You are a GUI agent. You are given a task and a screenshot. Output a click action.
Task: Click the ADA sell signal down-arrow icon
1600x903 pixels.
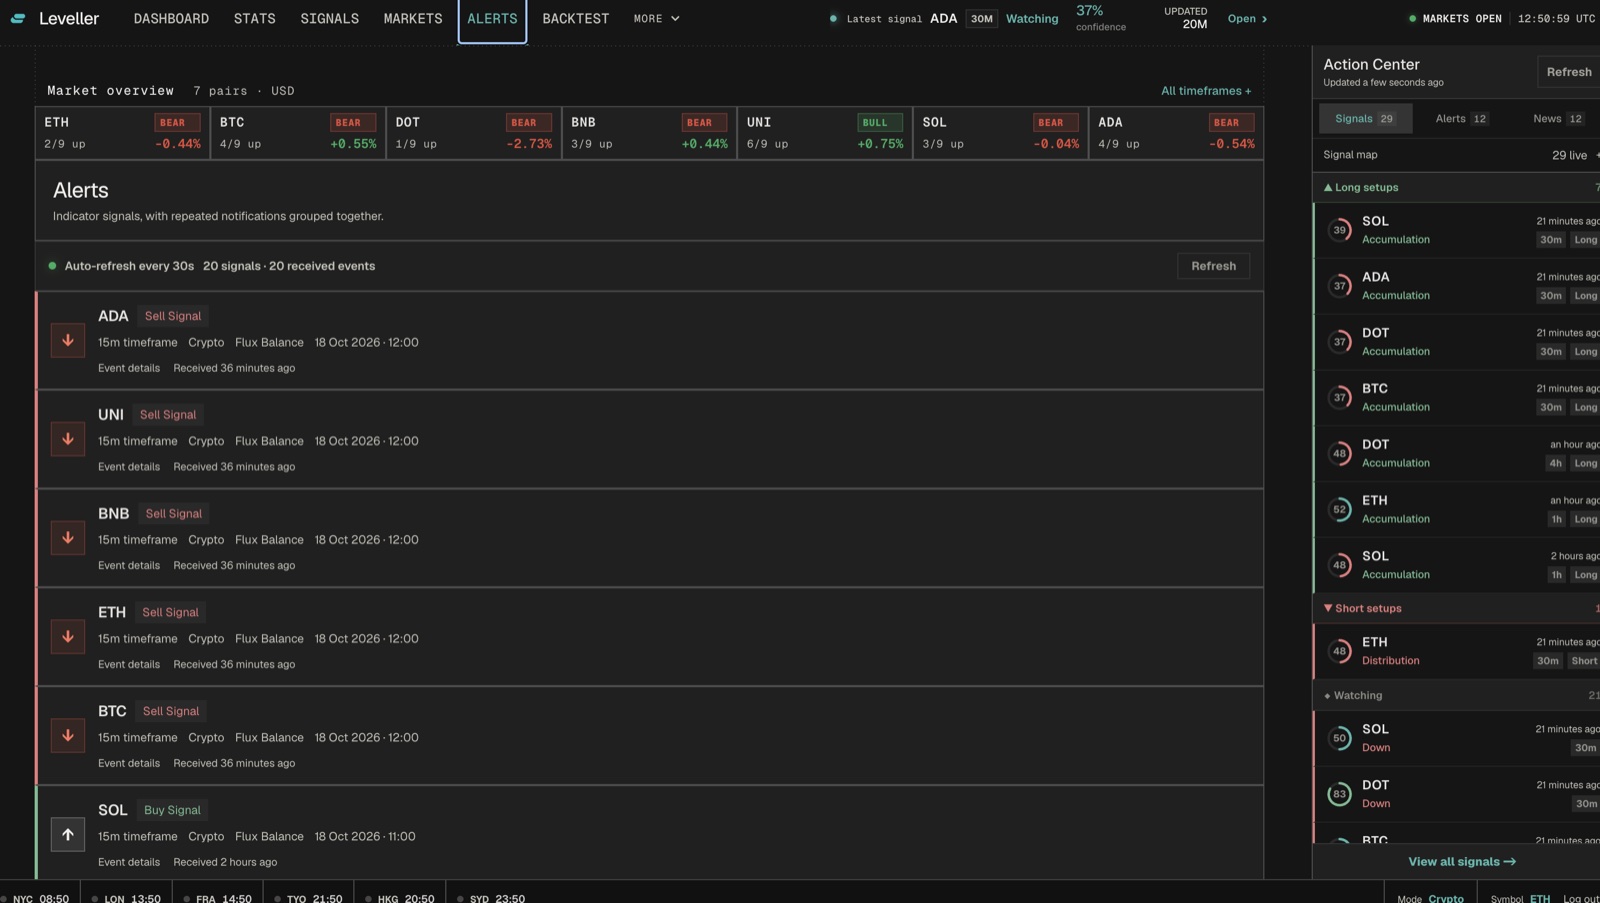point(68,340)
